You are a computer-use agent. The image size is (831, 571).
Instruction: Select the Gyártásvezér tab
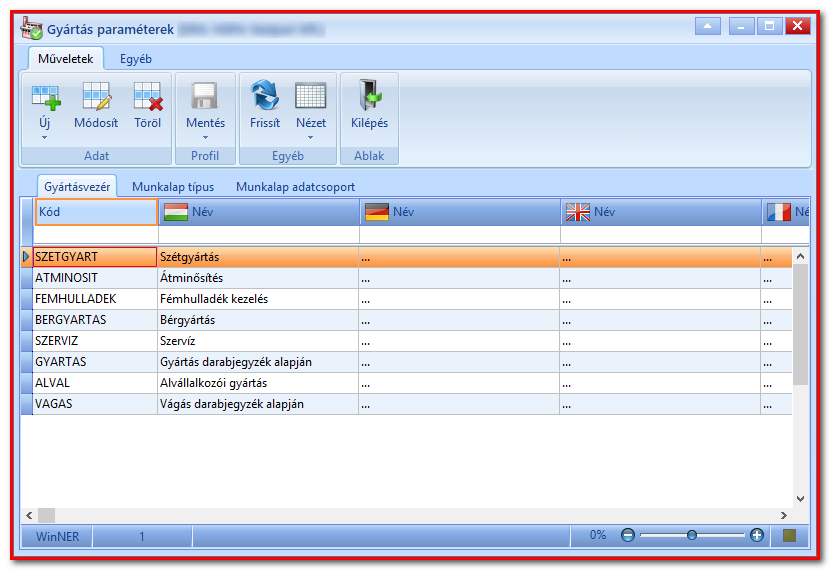(x=77, y=187)
